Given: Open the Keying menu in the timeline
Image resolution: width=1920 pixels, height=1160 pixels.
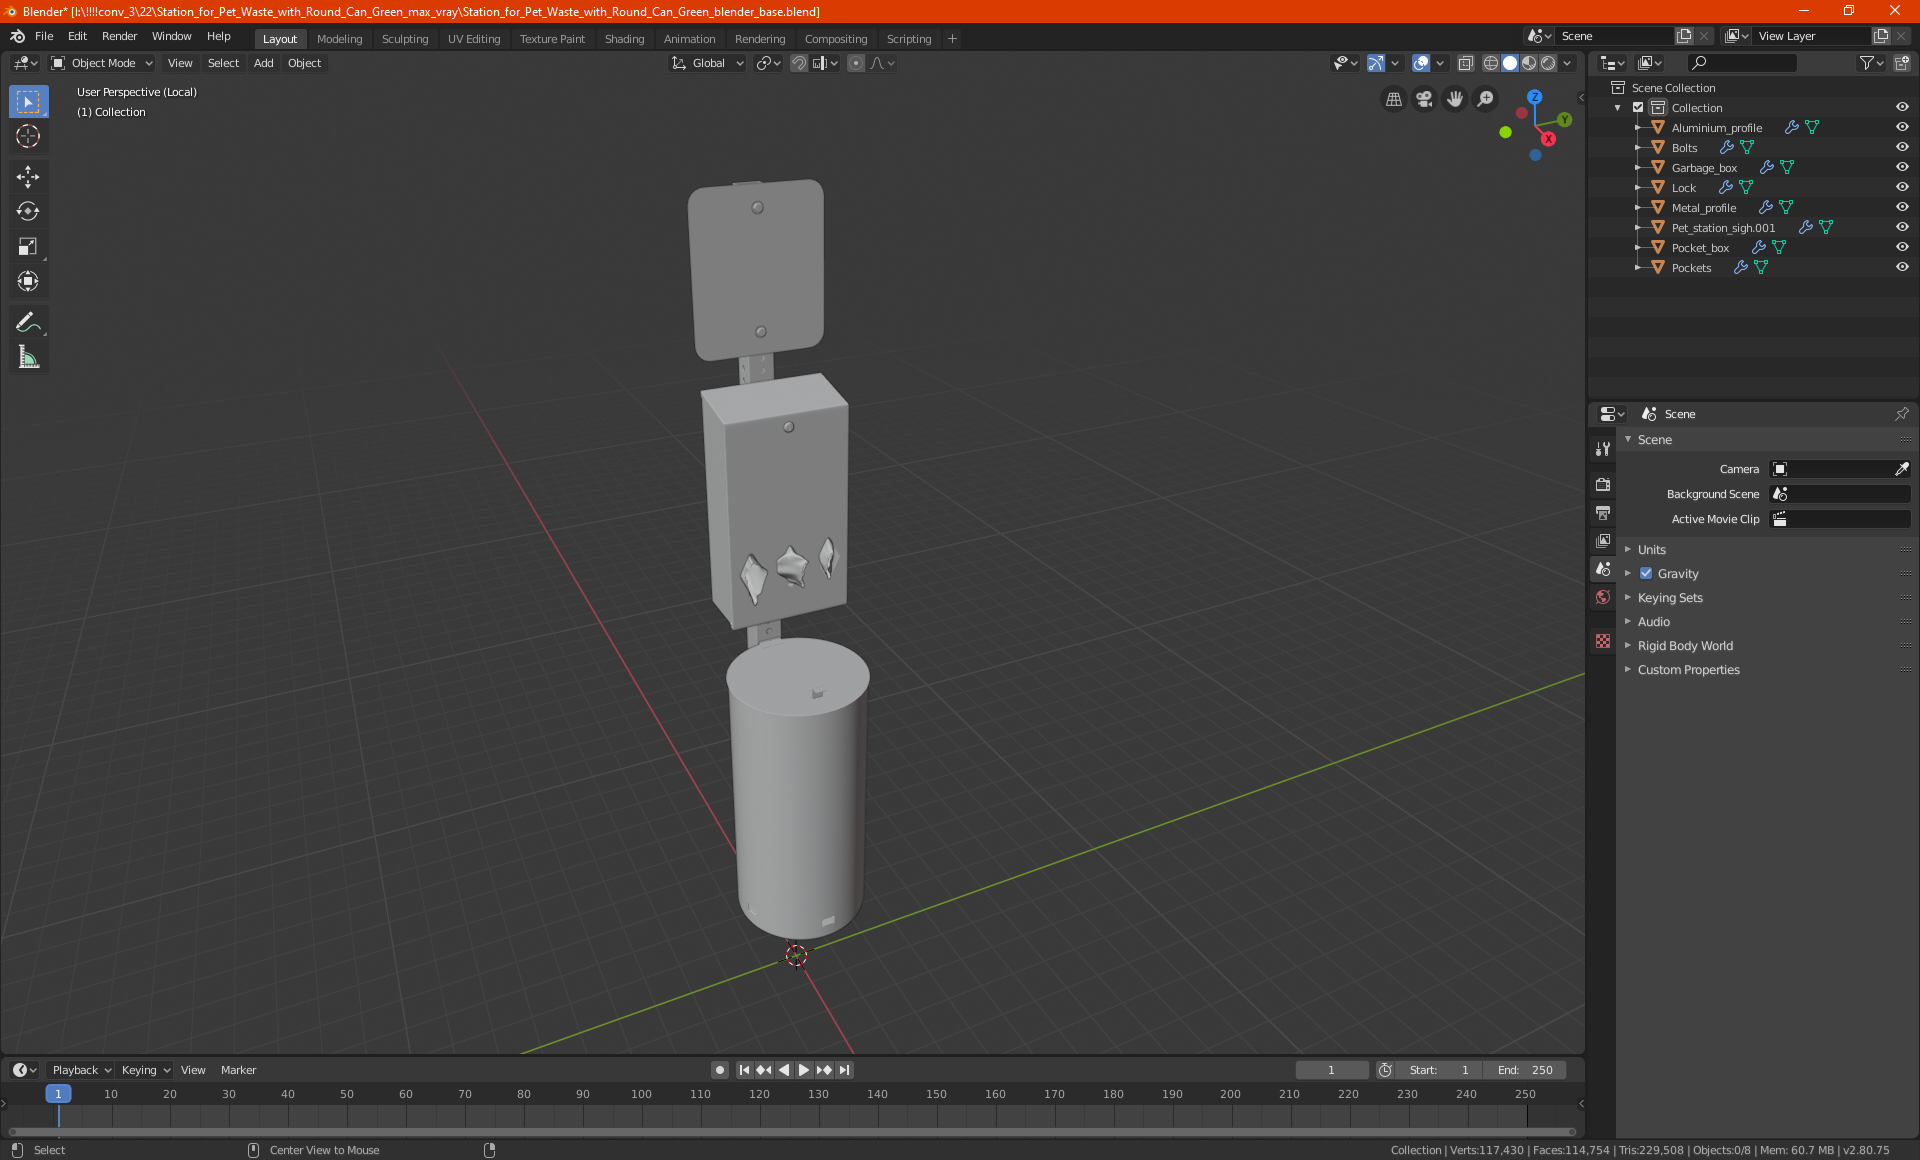Looking at the screenshot, I should 145,1070.
